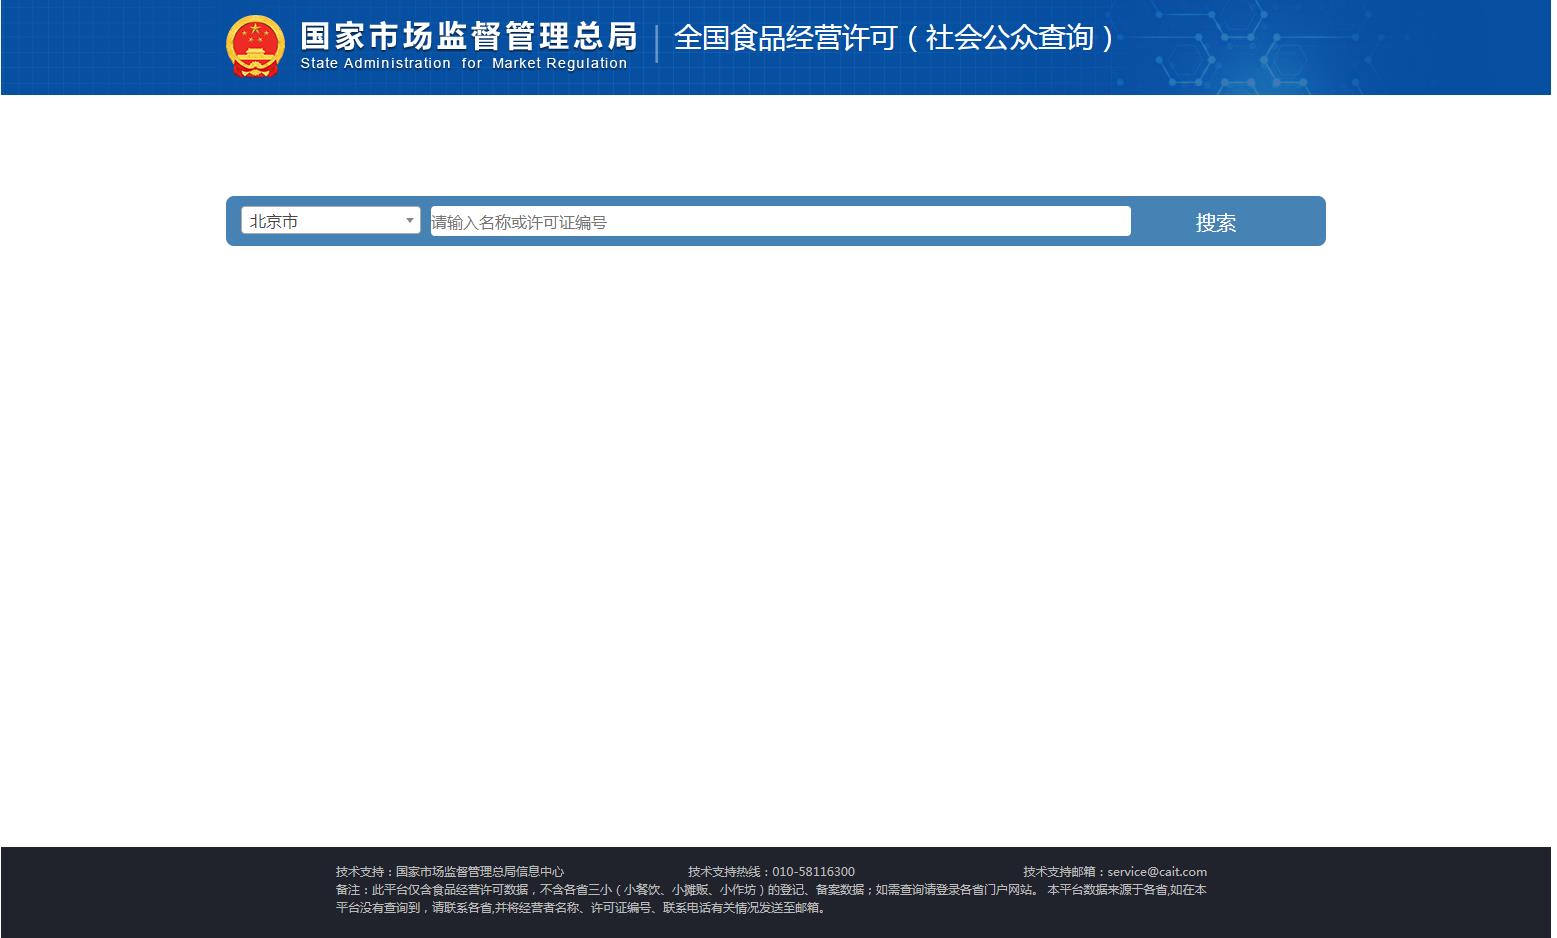Click inside the license number input field

click(780, 221)
